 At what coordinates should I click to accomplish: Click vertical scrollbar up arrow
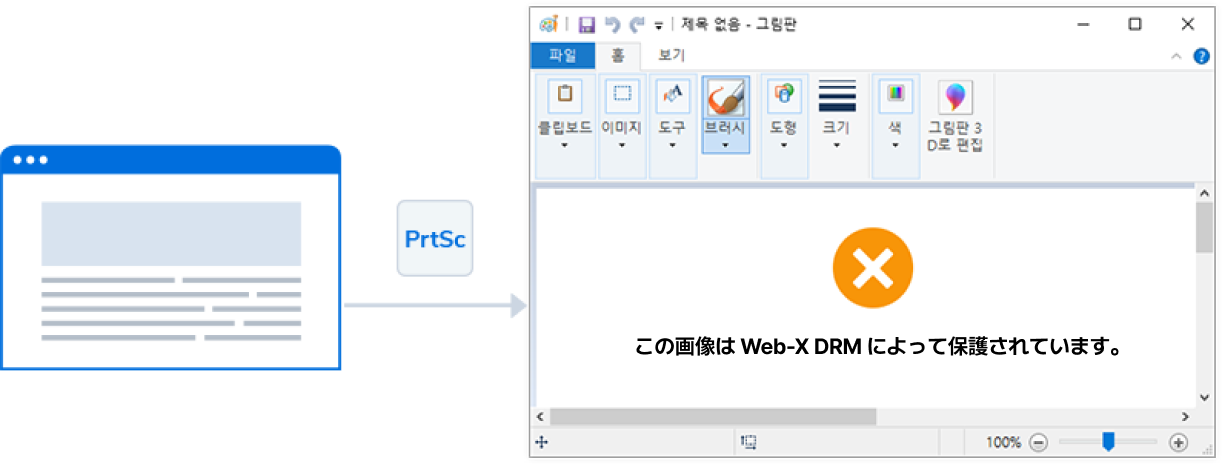tap(1204, 193)
